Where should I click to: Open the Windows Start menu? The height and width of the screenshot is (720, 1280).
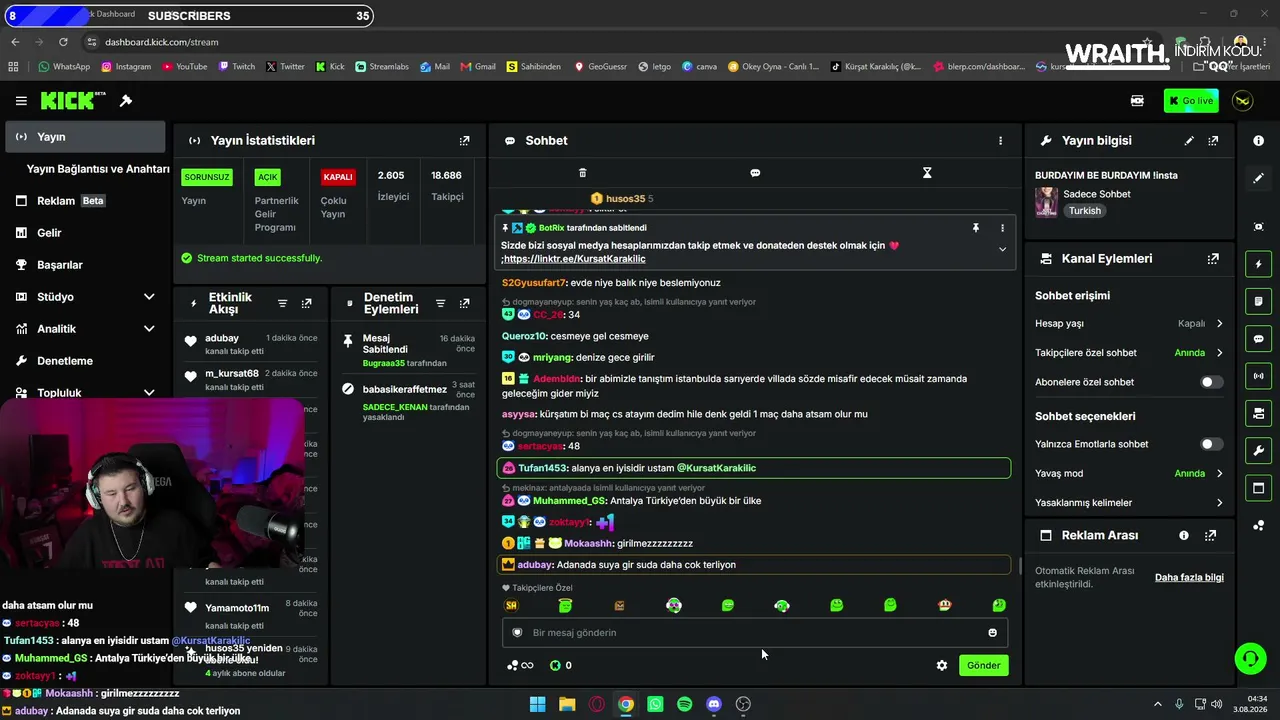537,704
